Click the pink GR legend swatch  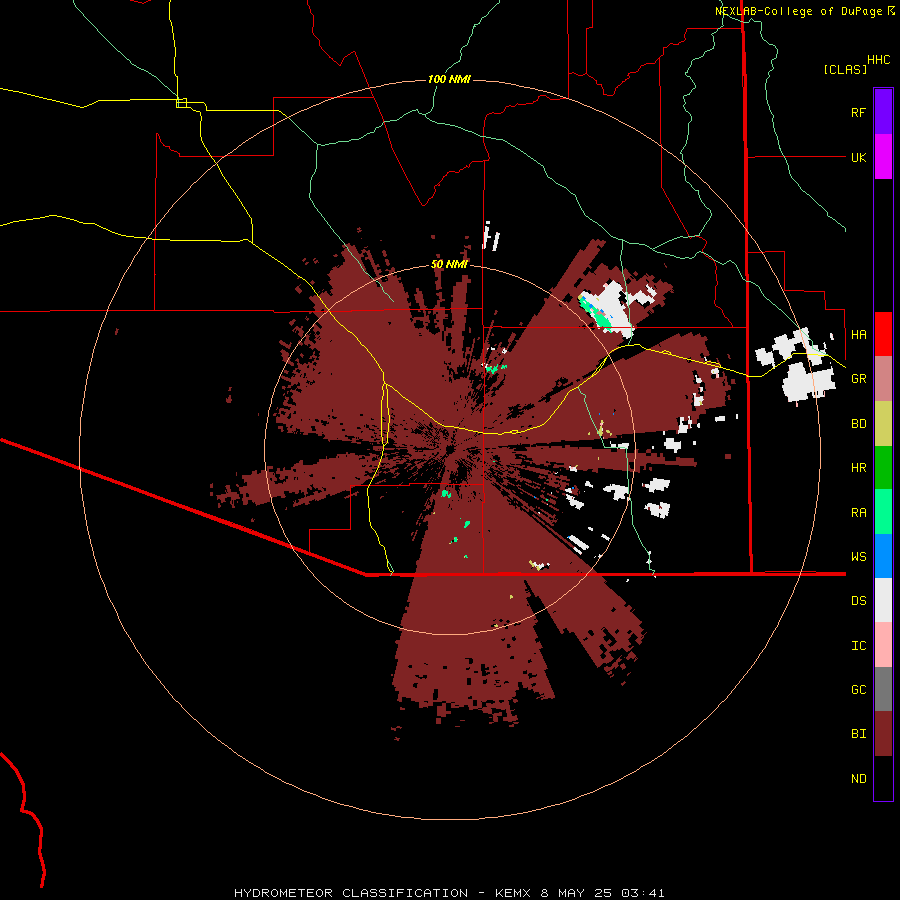883,379
